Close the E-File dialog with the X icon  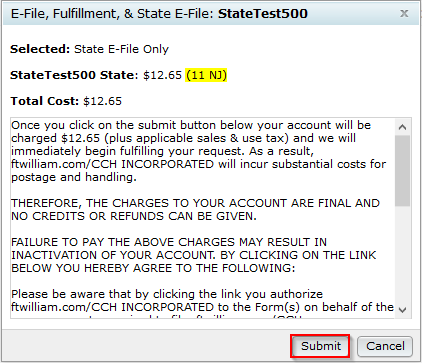(404, 14)
